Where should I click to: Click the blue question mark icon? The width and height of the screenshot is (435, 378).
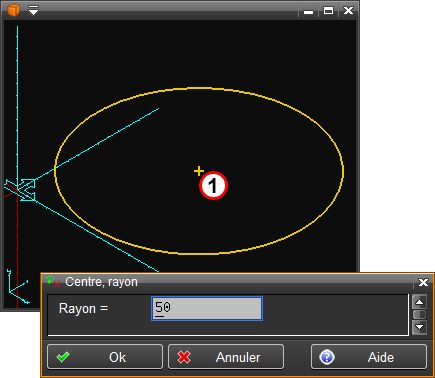pos(327,357)
